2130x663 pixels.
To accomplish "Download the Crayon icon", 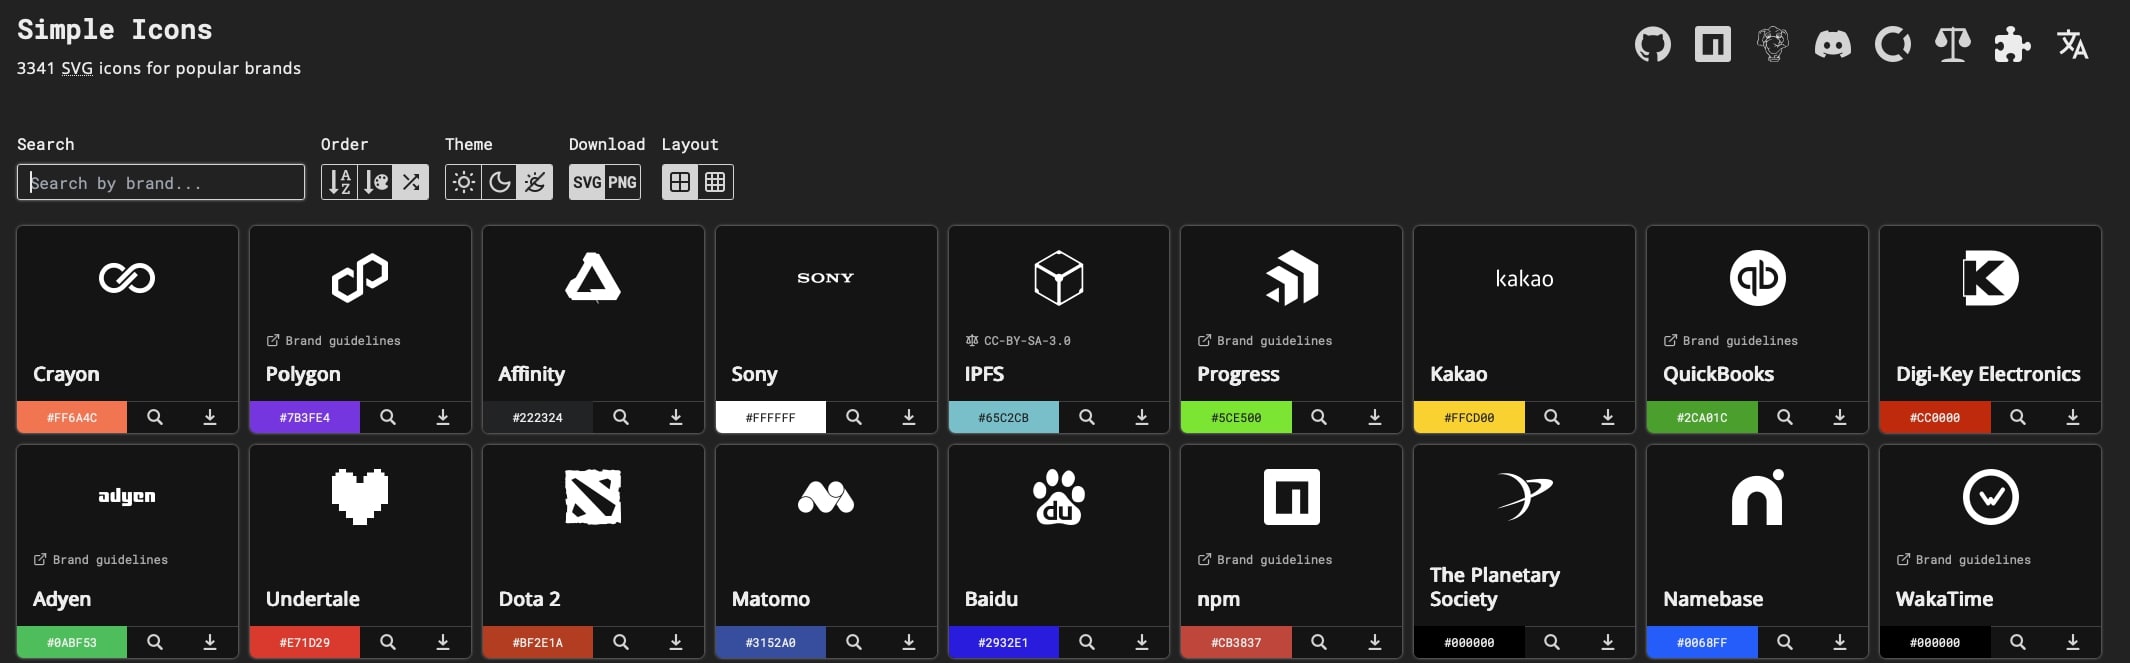I will pos(210,417).
